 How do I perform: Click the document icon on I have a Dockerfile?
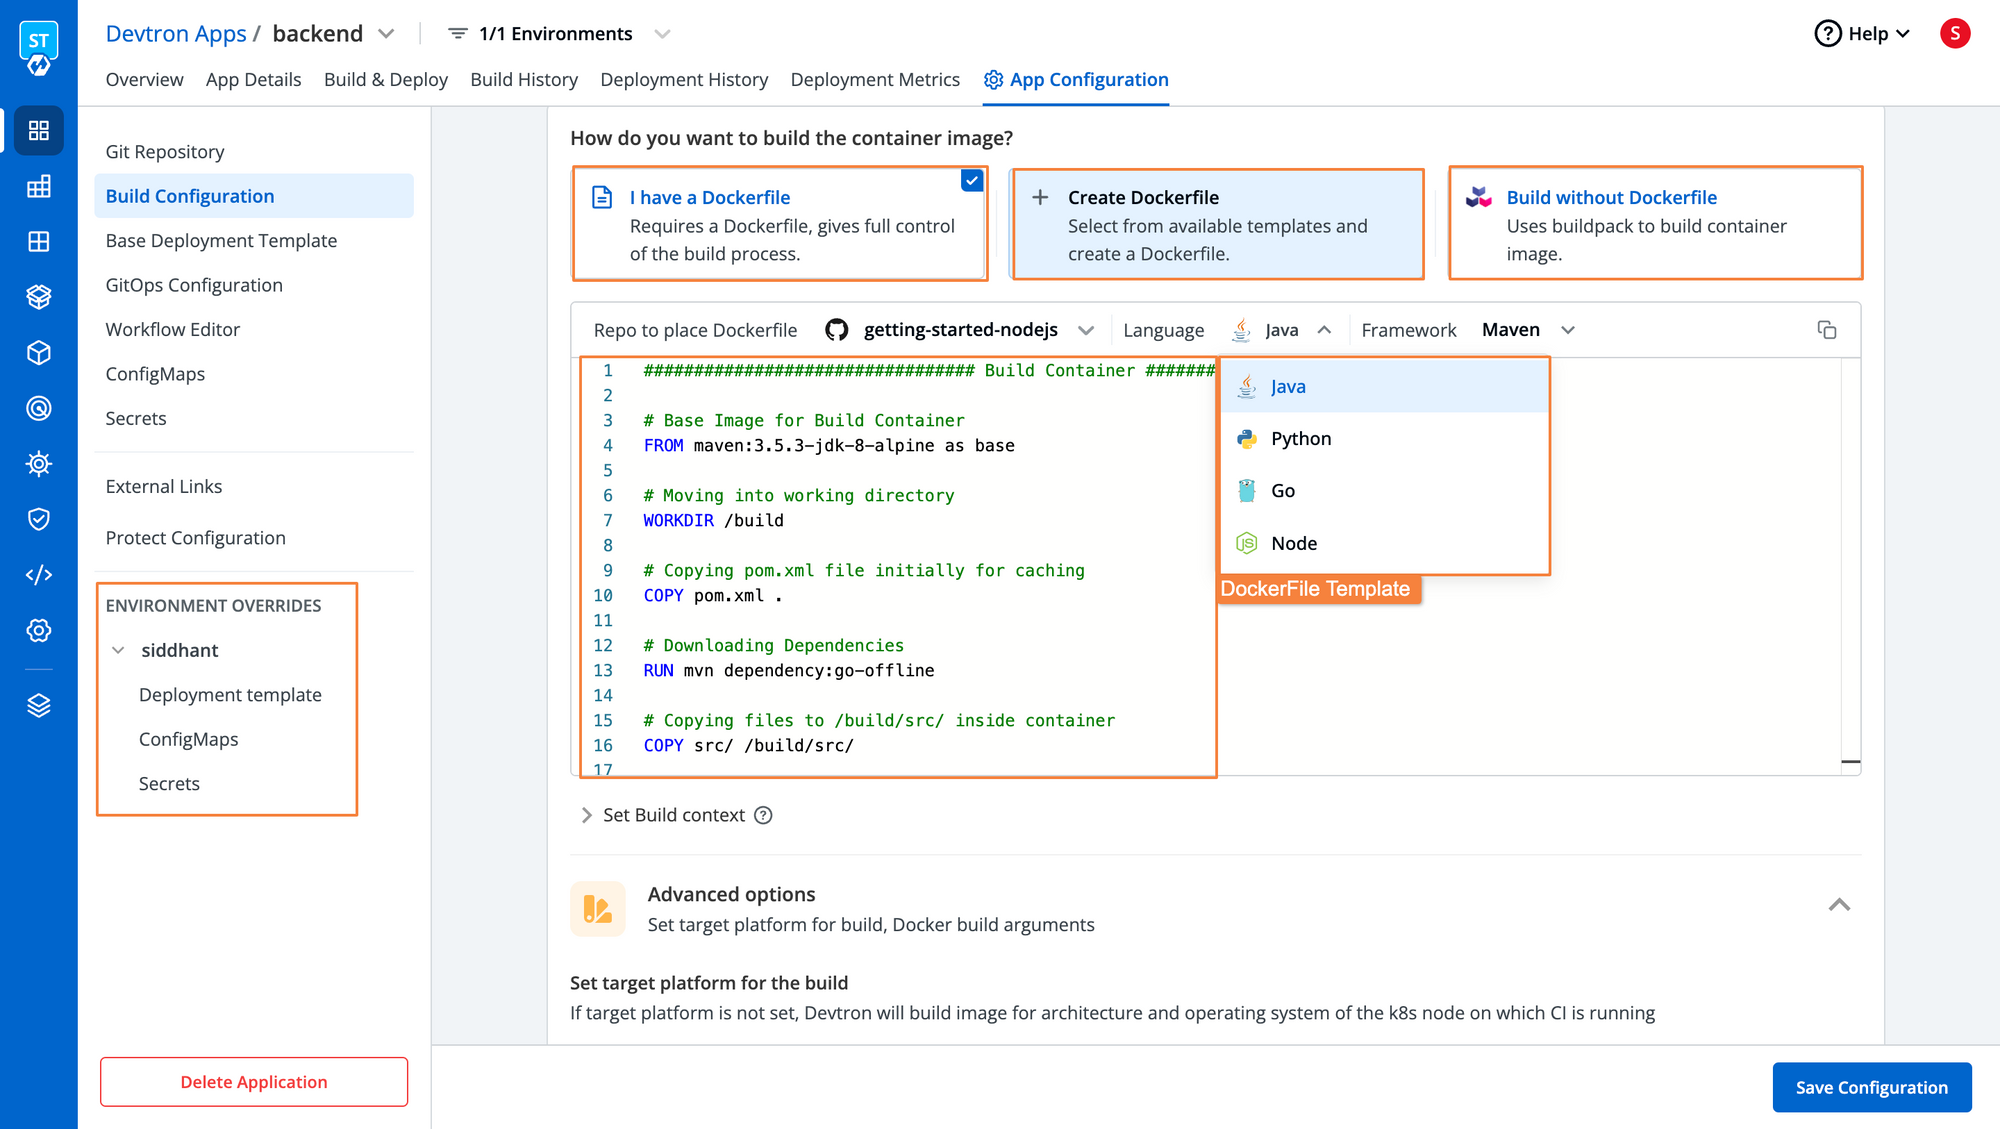tap(602, 197)
